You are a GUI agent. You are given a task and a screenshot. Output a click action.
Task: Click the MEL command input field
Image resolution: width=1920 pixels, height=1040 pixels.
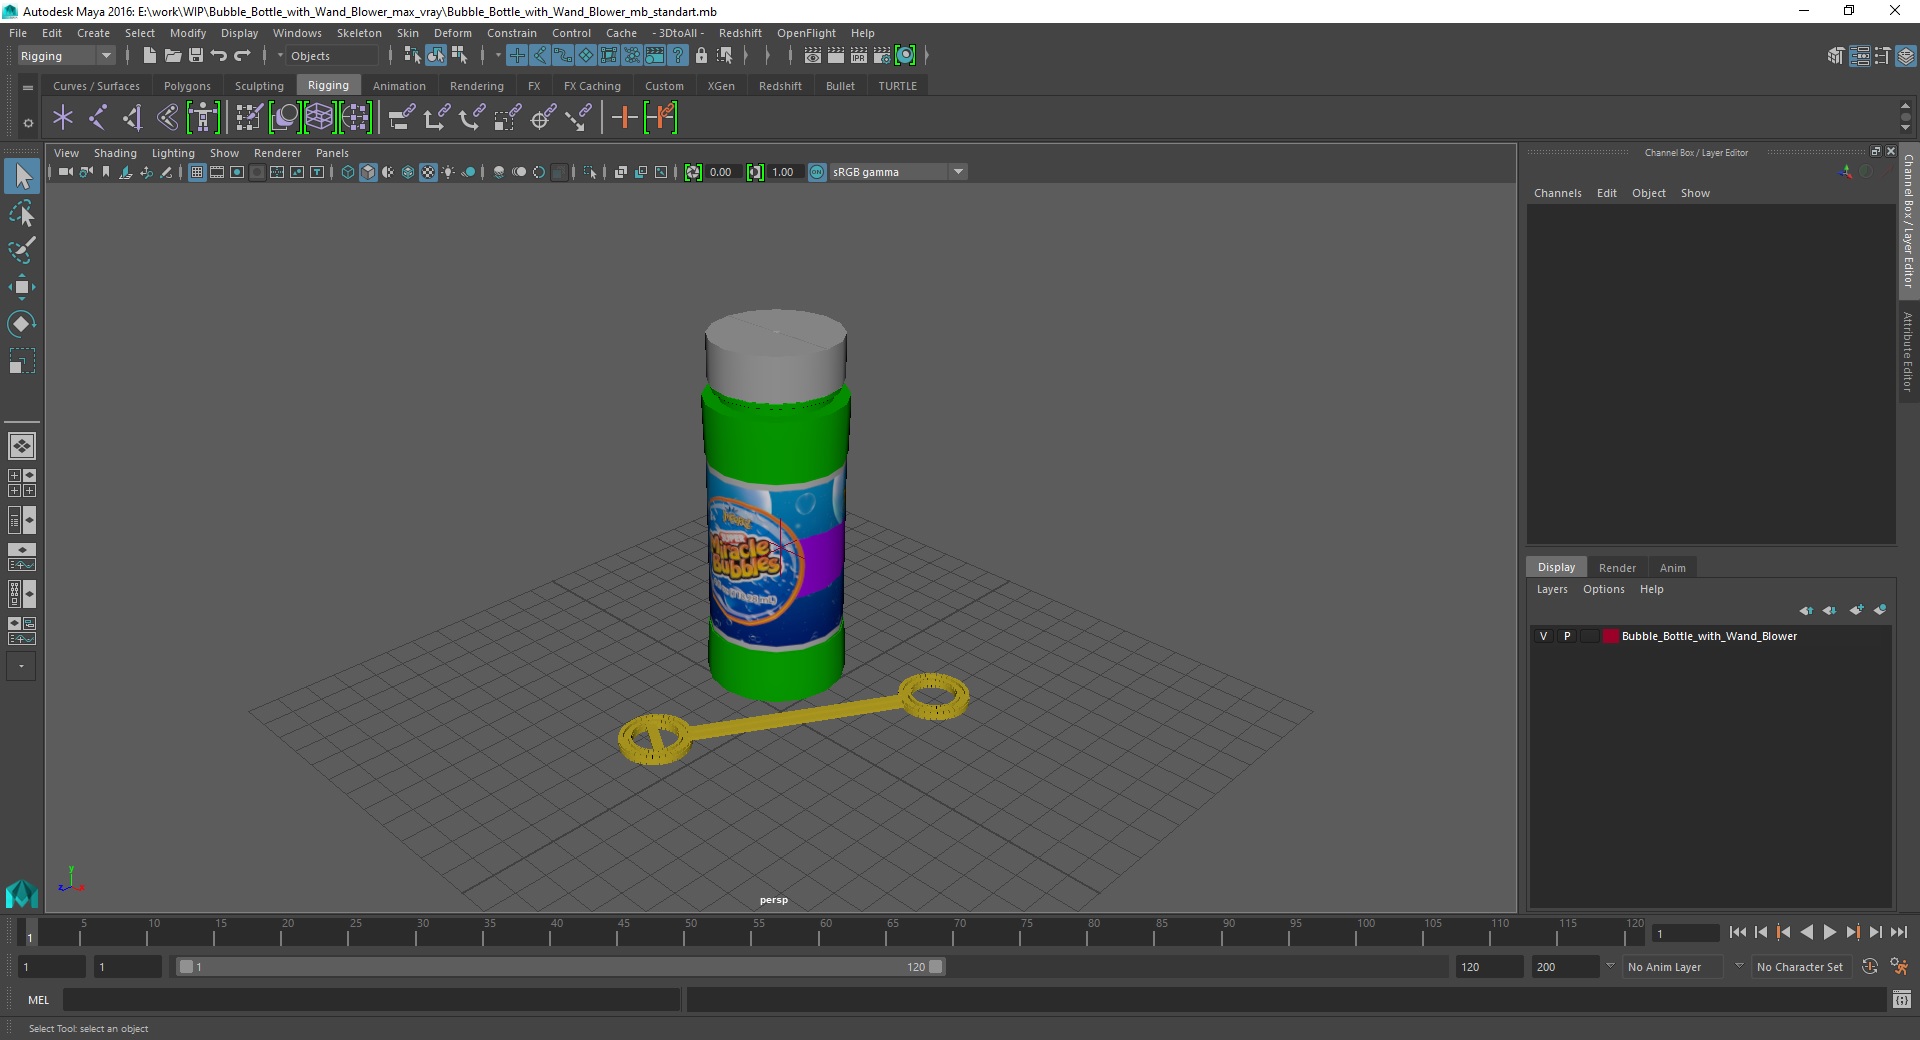coord(371,999)
